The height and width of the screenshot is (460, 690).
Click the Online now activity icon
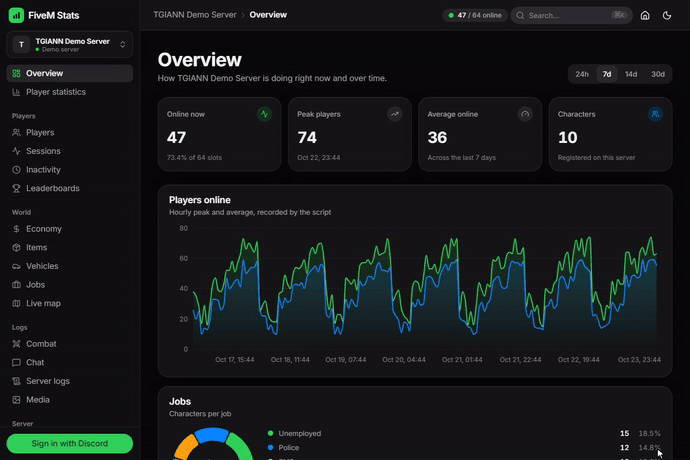(x=264, y=114)
